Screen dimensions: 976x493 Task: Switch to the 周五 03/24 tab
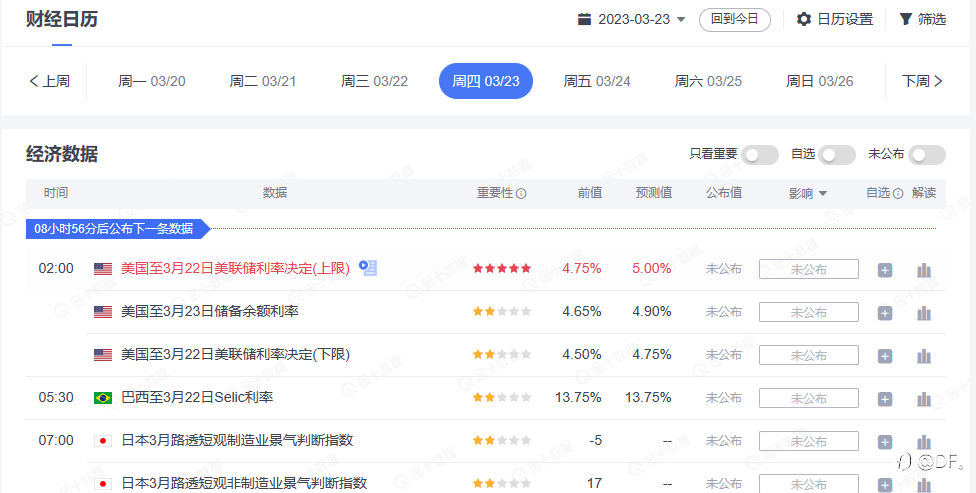point(597,81)
